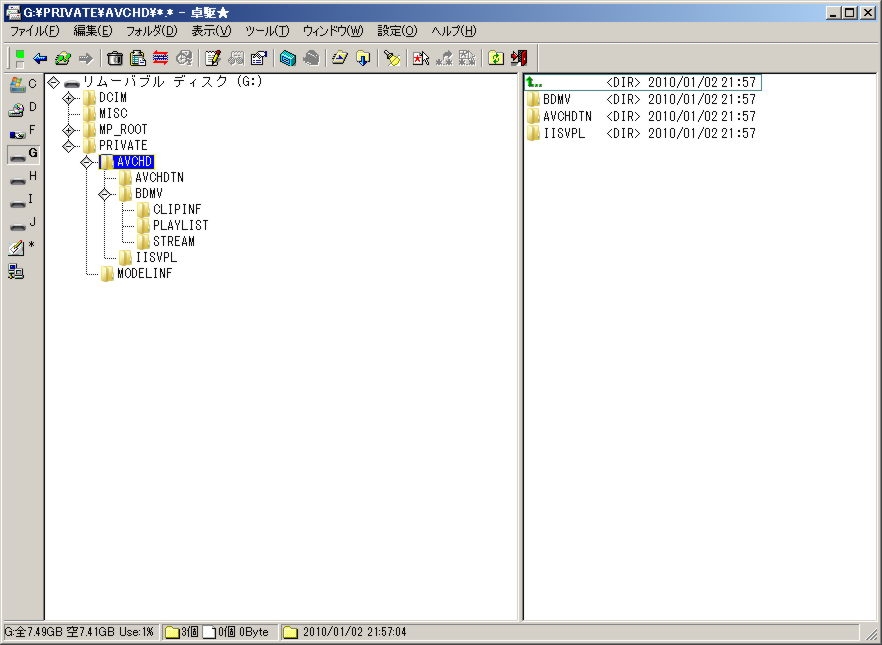Click the blue back arrow in toolbar
This screenshot has width=882, height=645.
[x=40, y=58]
